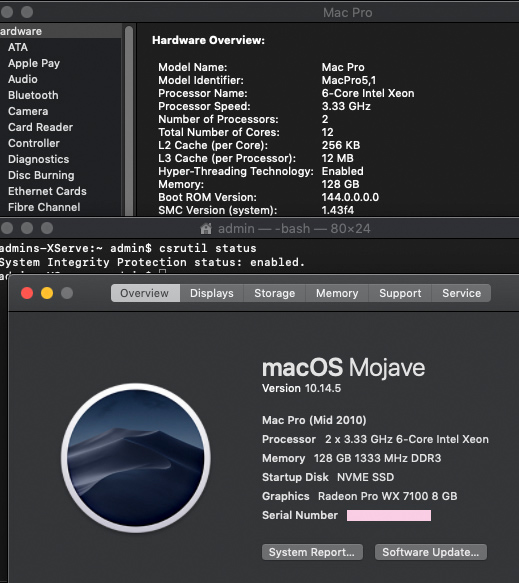Click the Hyper-Threading Technology value Enabled
The image size is (519, 583).
tap(342, 171)
